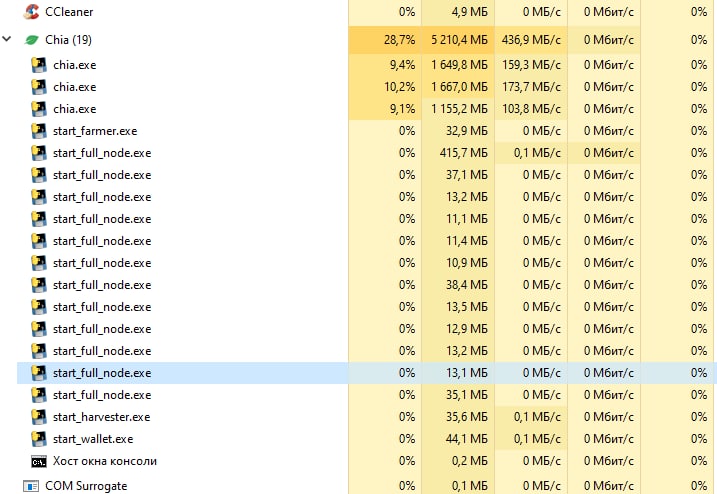Viewport: 717px width, 494px height.
Task: Click start_harvester.exe memory value 35,6 МБ
Action: 467,417
